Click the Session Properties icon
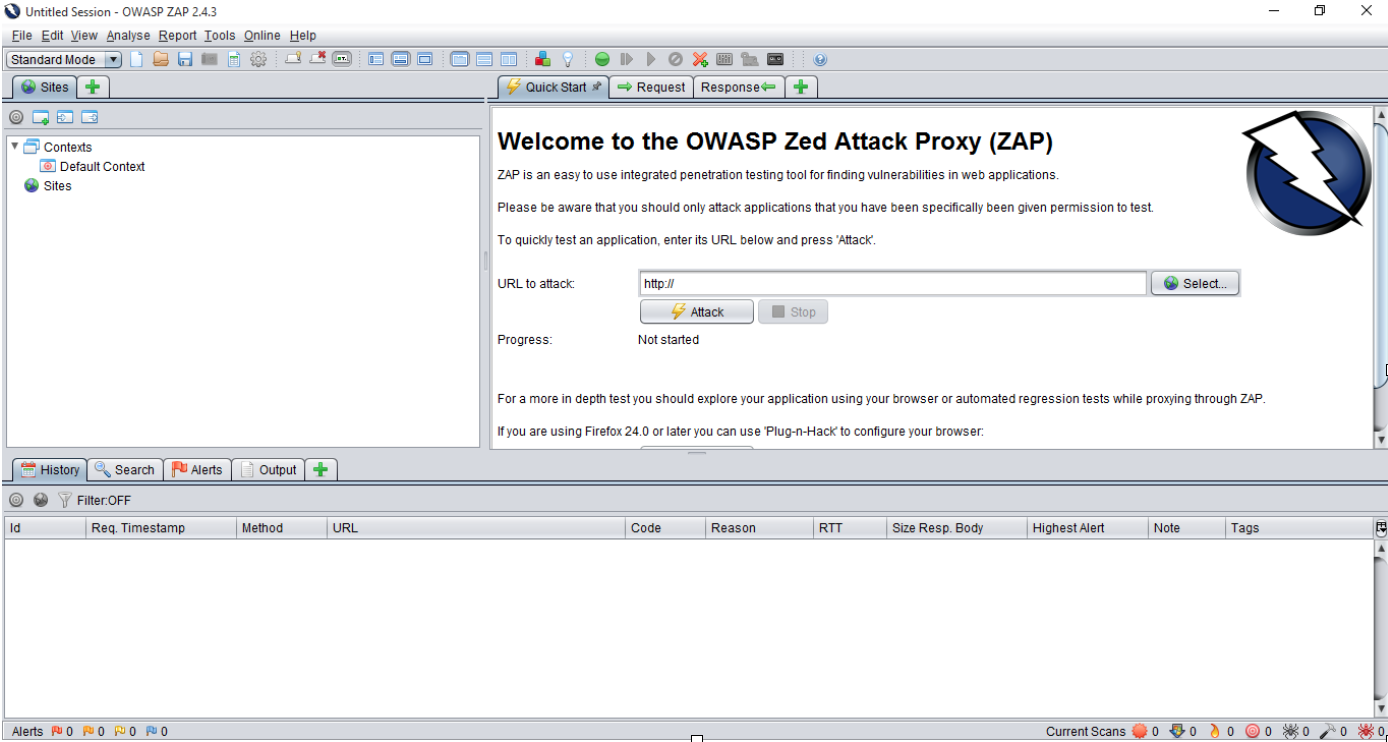This screenshot has height=742, width=1388. click(233, 60)
